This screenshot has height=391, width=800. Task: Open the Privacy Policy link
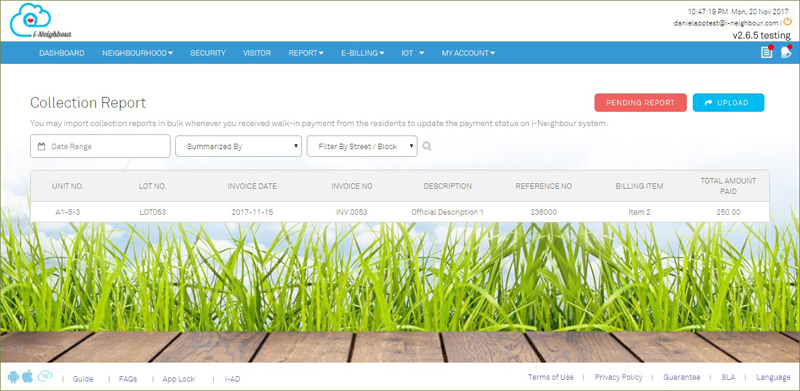[x=618, y=377]
